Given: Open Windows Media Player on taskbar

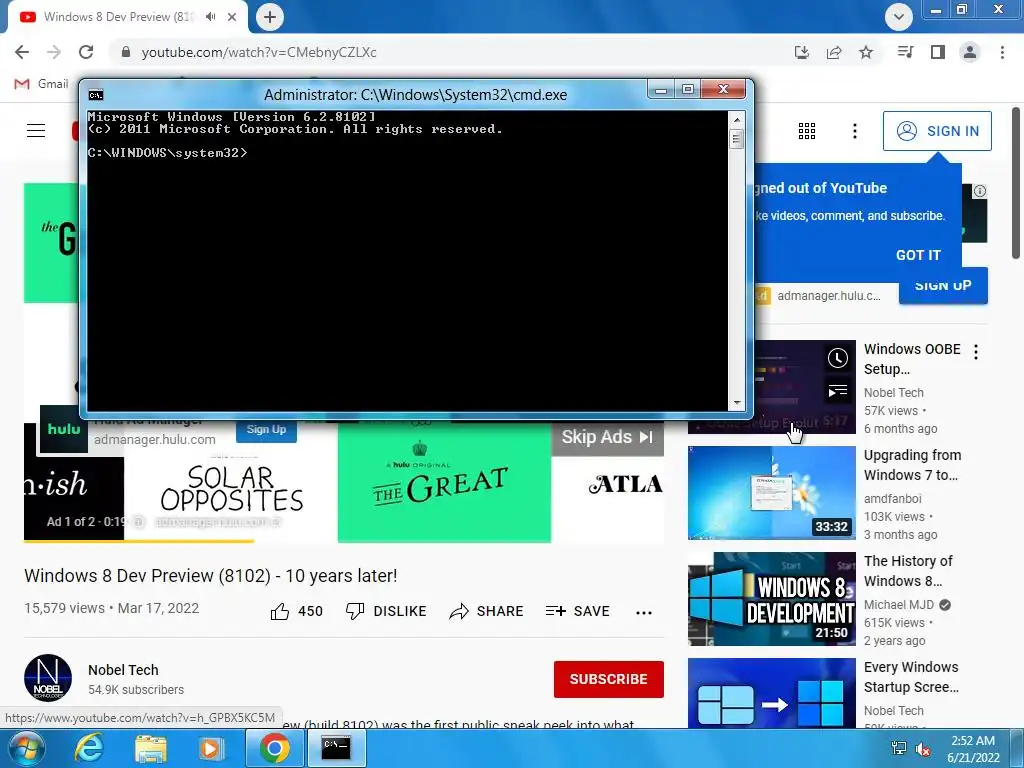Looking at the screenshot, I should coord(211,748).
